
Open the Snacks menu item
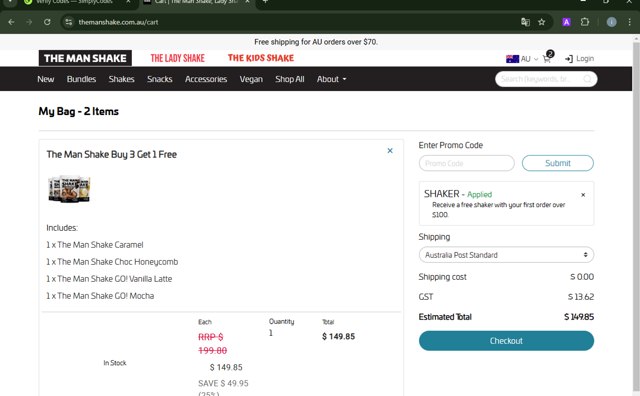click(160, 79)
